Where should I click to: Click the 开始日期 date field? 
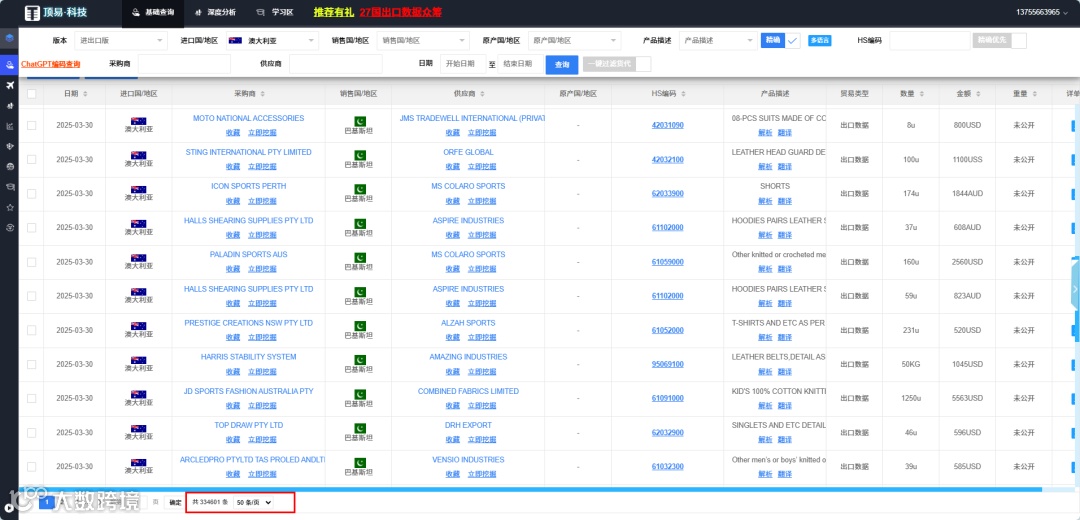[463, 64]
